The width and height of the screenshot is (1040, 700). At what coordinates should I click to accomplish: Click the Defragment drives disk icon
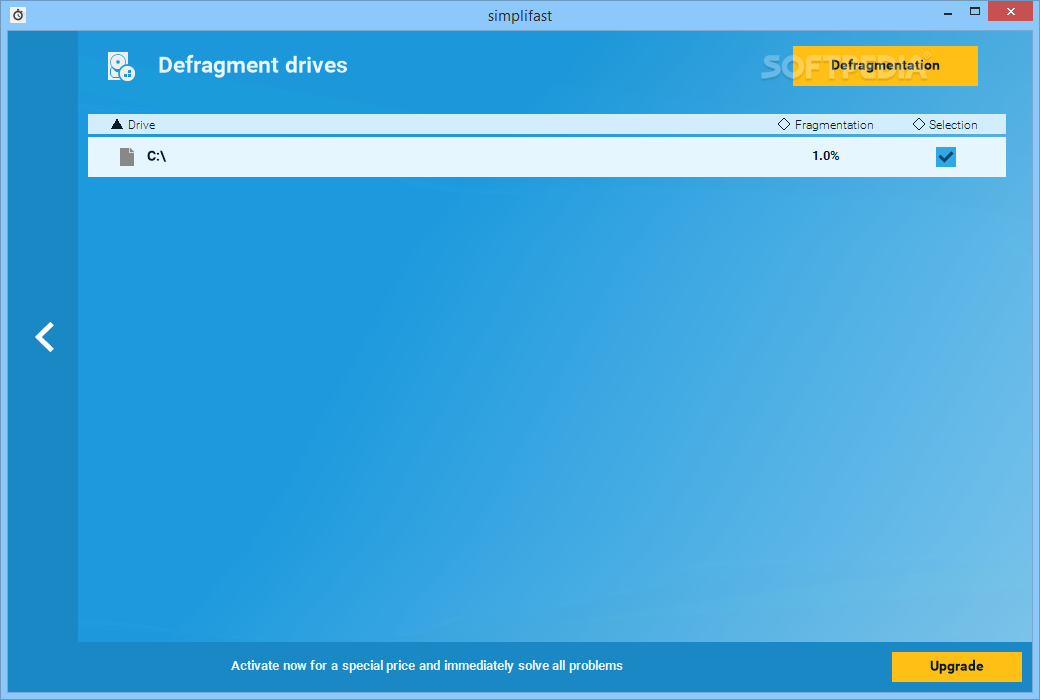point(121,66)
